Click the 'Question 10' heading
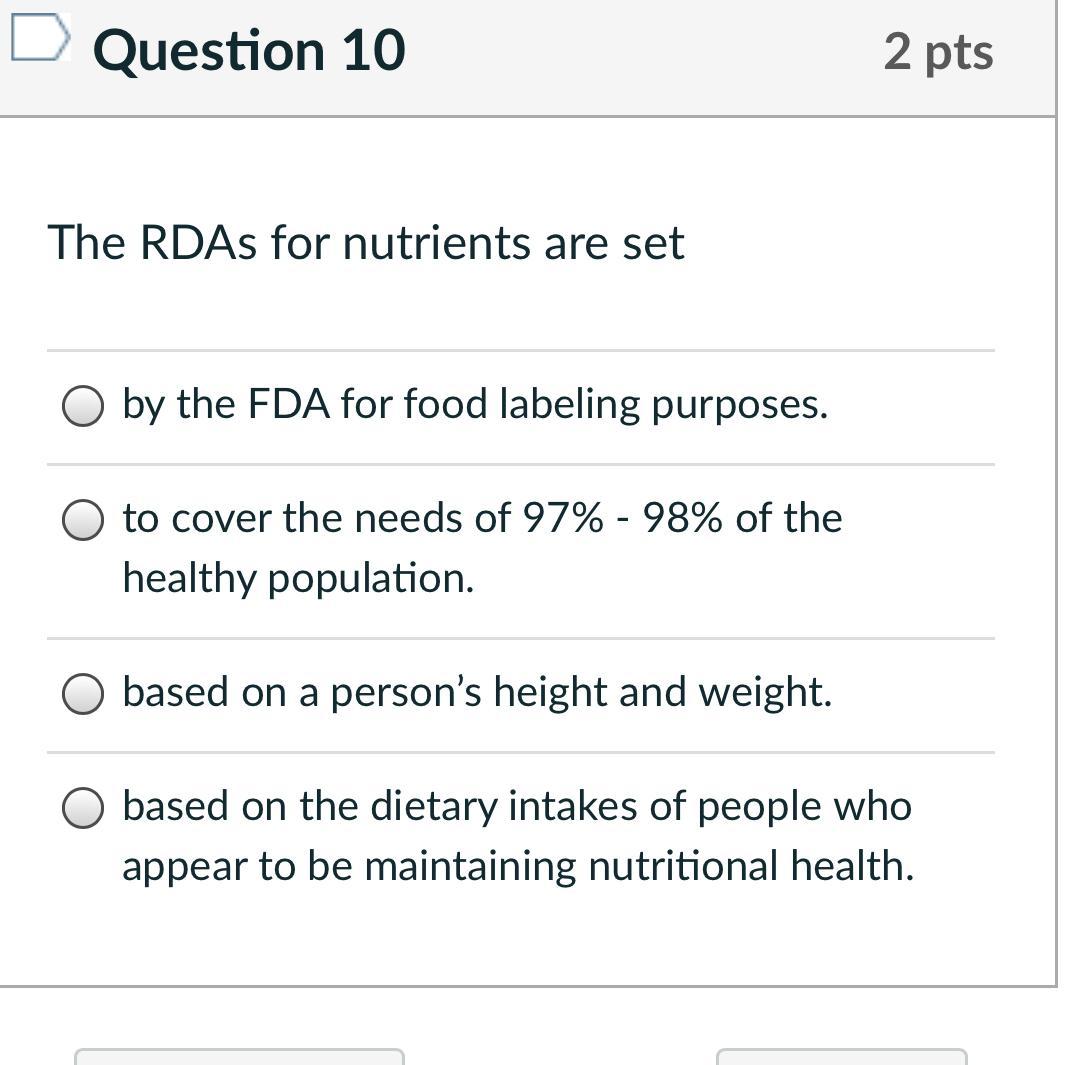 click(249, 51)
